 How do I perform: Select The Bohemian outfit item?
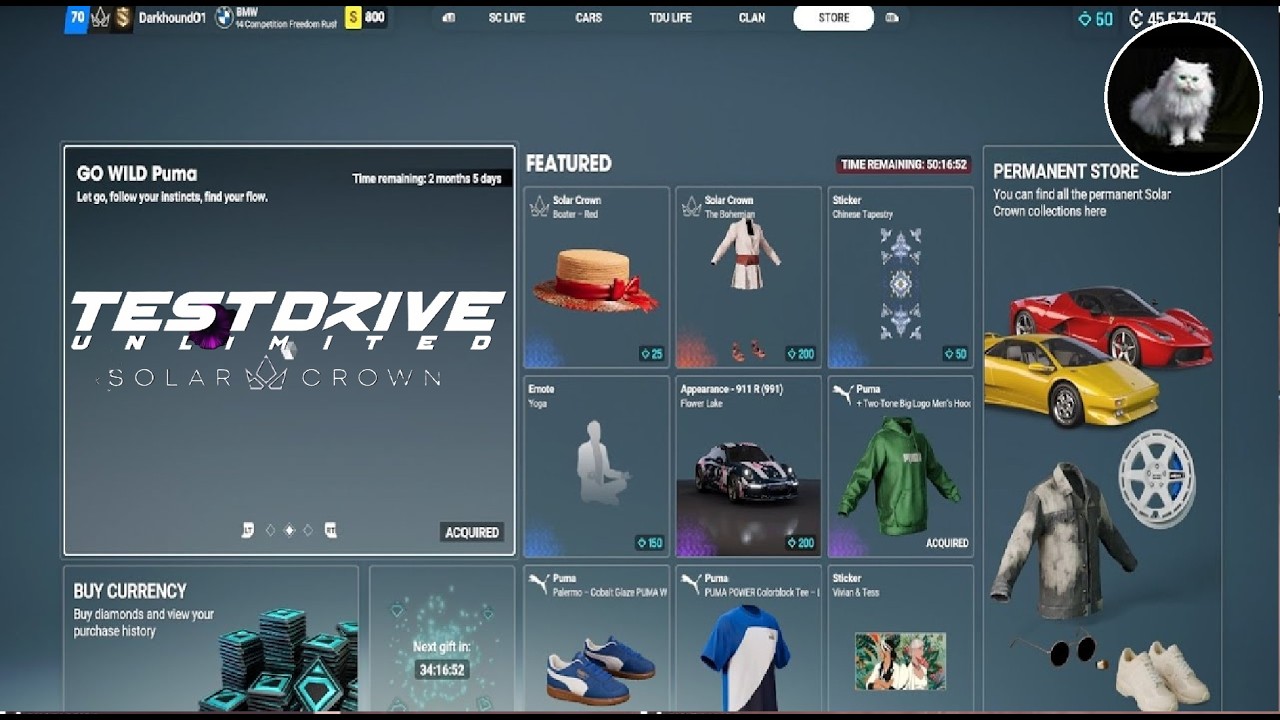[748, 277]
